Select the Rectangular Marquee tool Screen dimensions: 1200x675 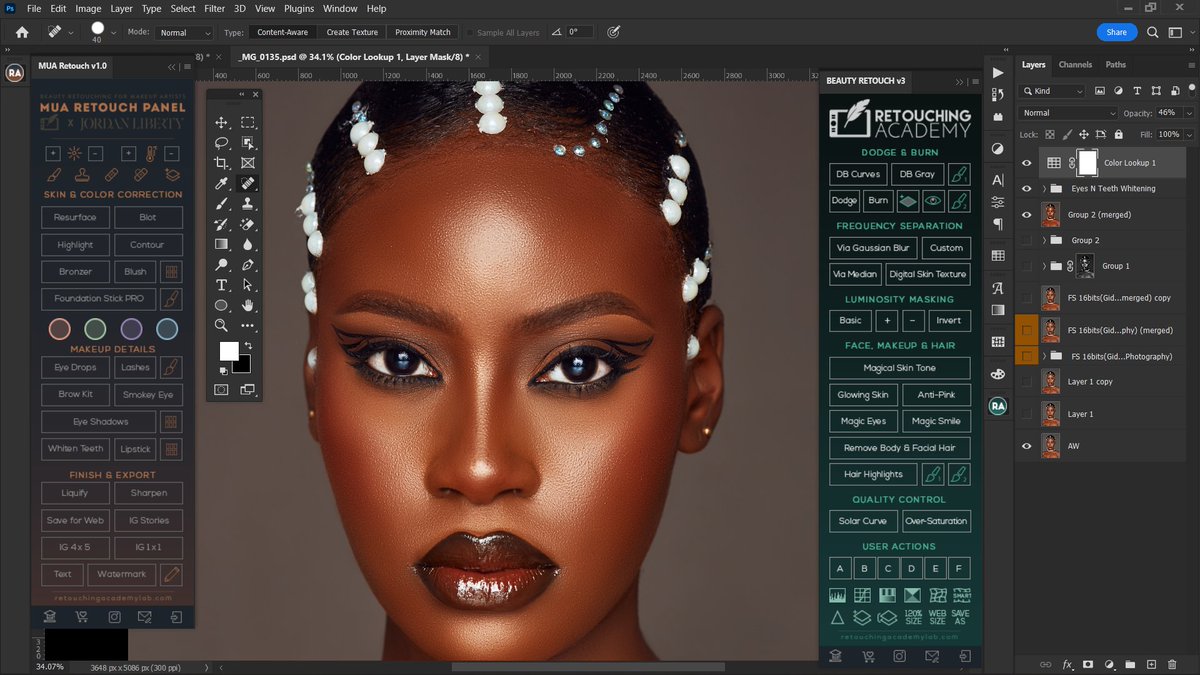tap(247, 123)
